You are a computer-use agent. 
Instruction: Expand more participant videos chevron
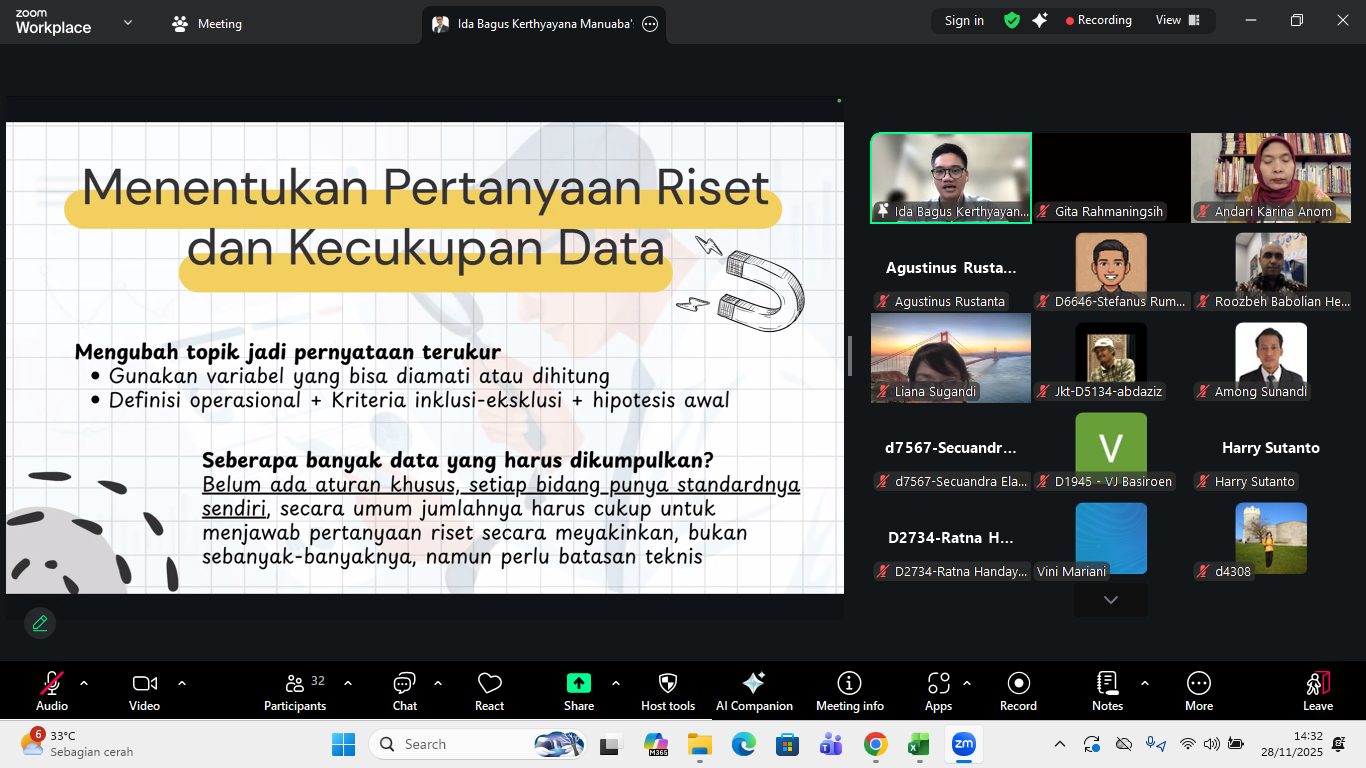1110,600
